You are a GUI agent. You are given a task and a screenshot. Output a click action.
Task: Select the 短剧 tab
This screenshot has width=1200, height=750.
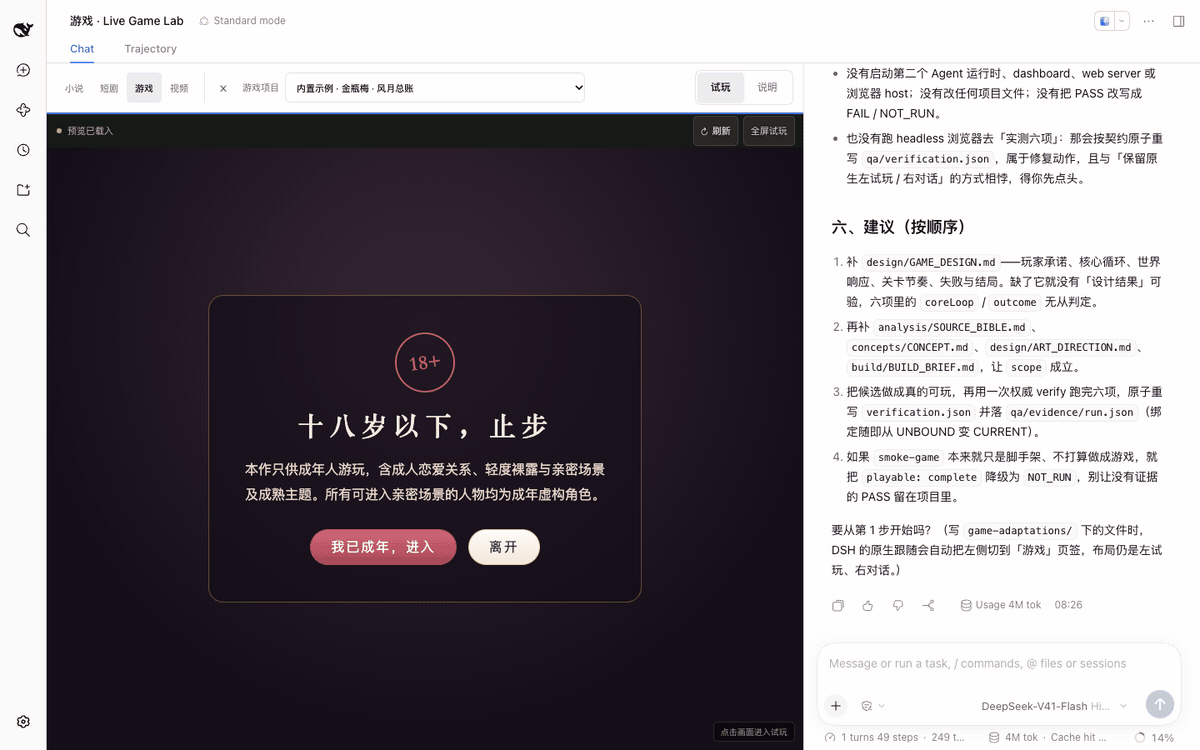[x=109, y=88]
